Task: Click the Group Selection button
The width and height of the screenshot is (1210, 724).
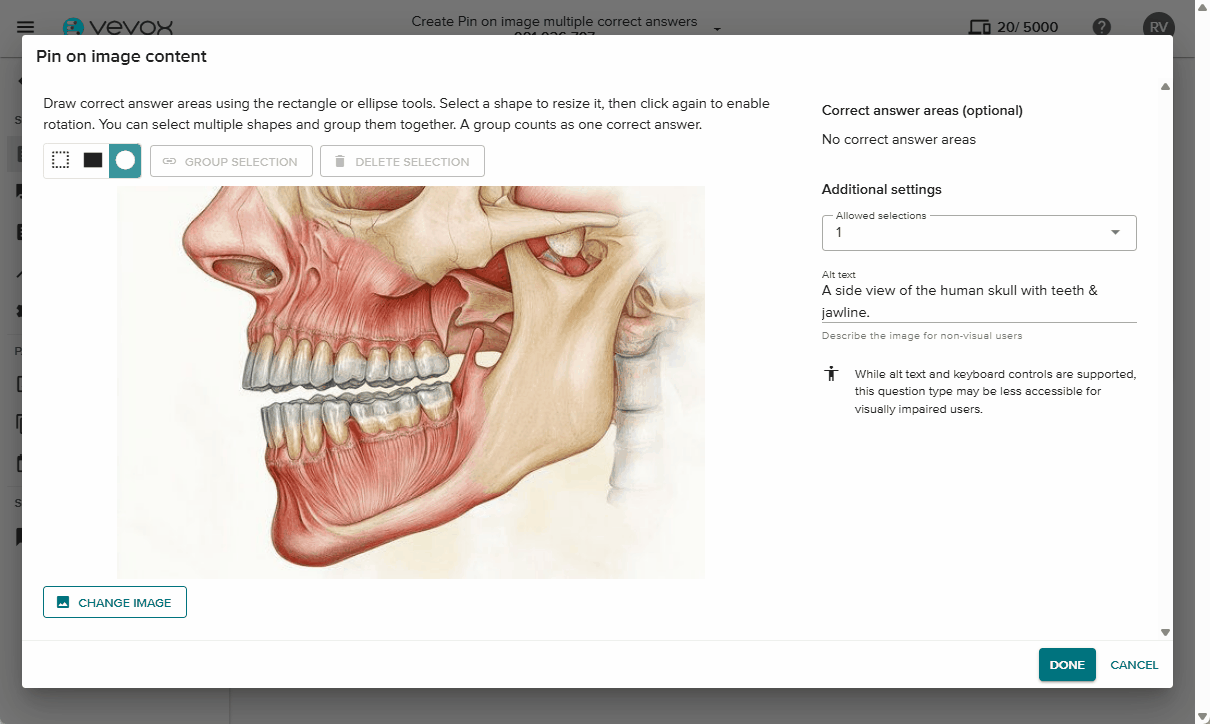Action: (231, 160)
